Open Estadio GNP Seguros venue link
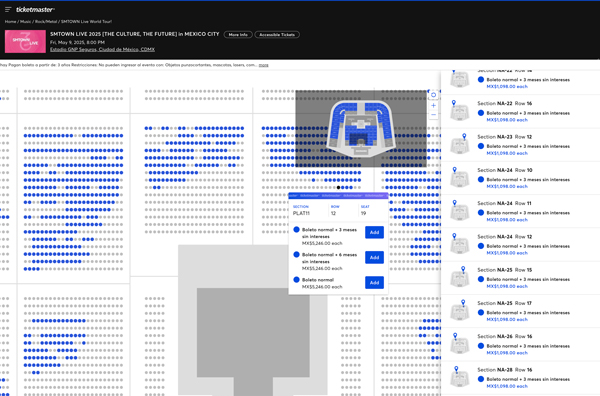 [x=102, y=49]
